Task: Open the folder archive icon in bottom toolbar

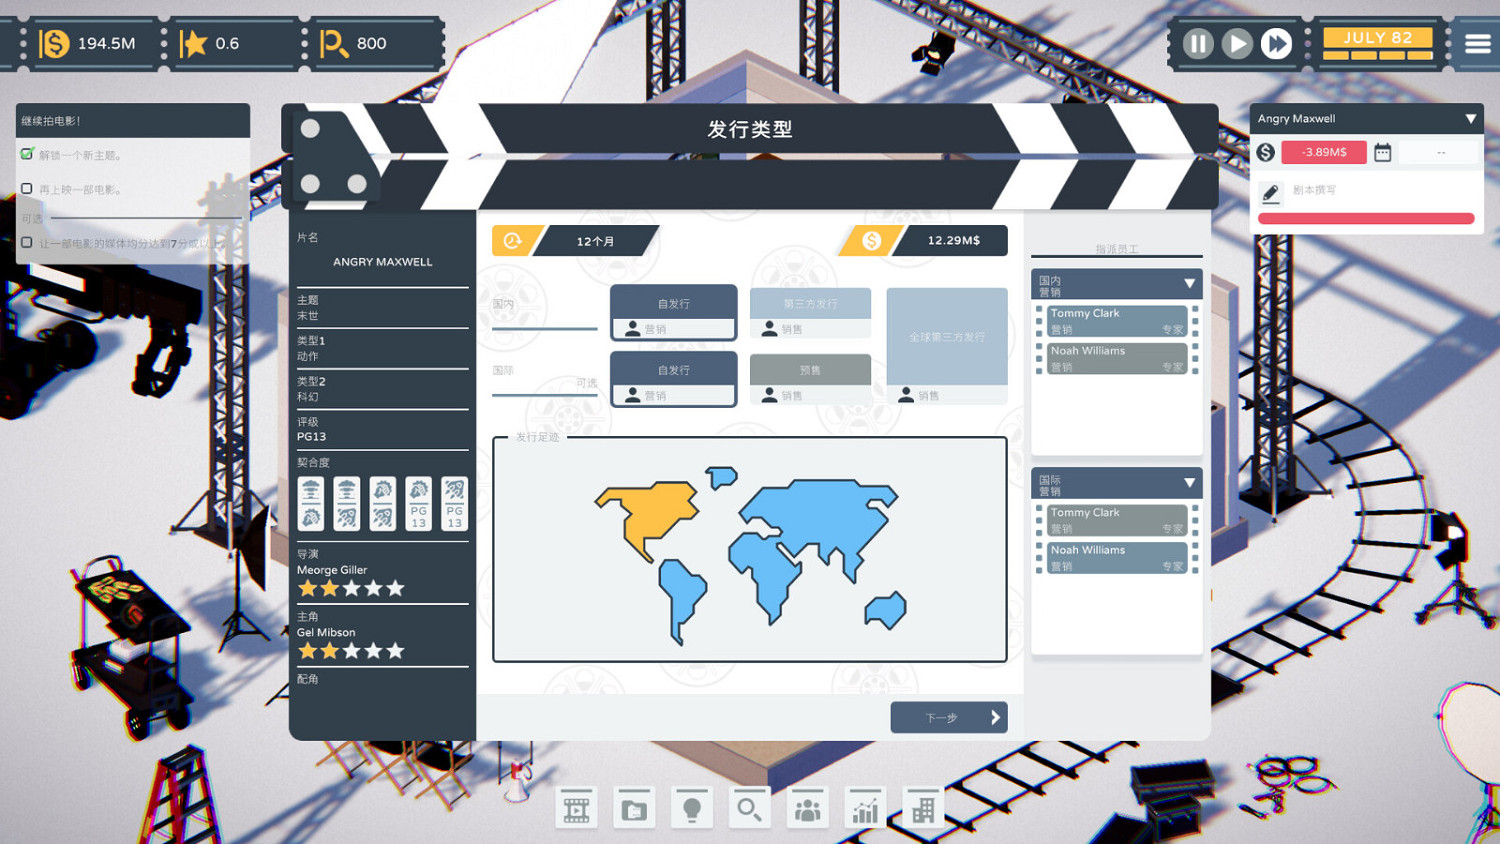Action: pos(634,809)
